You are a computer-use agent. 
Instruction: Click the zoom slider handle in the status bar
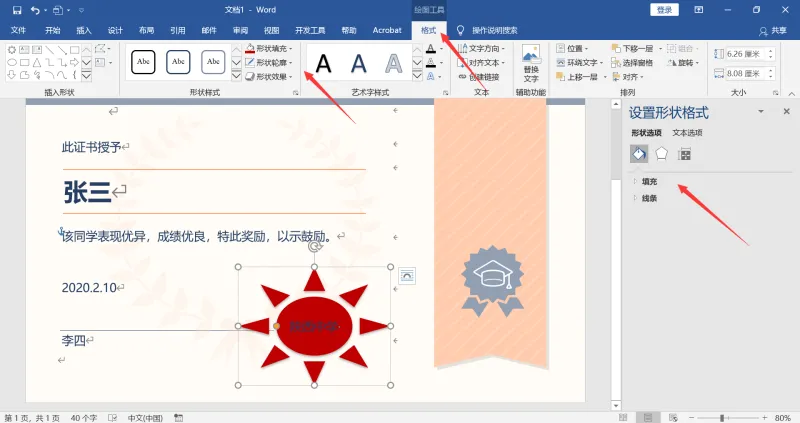click(x=722, y=418)
